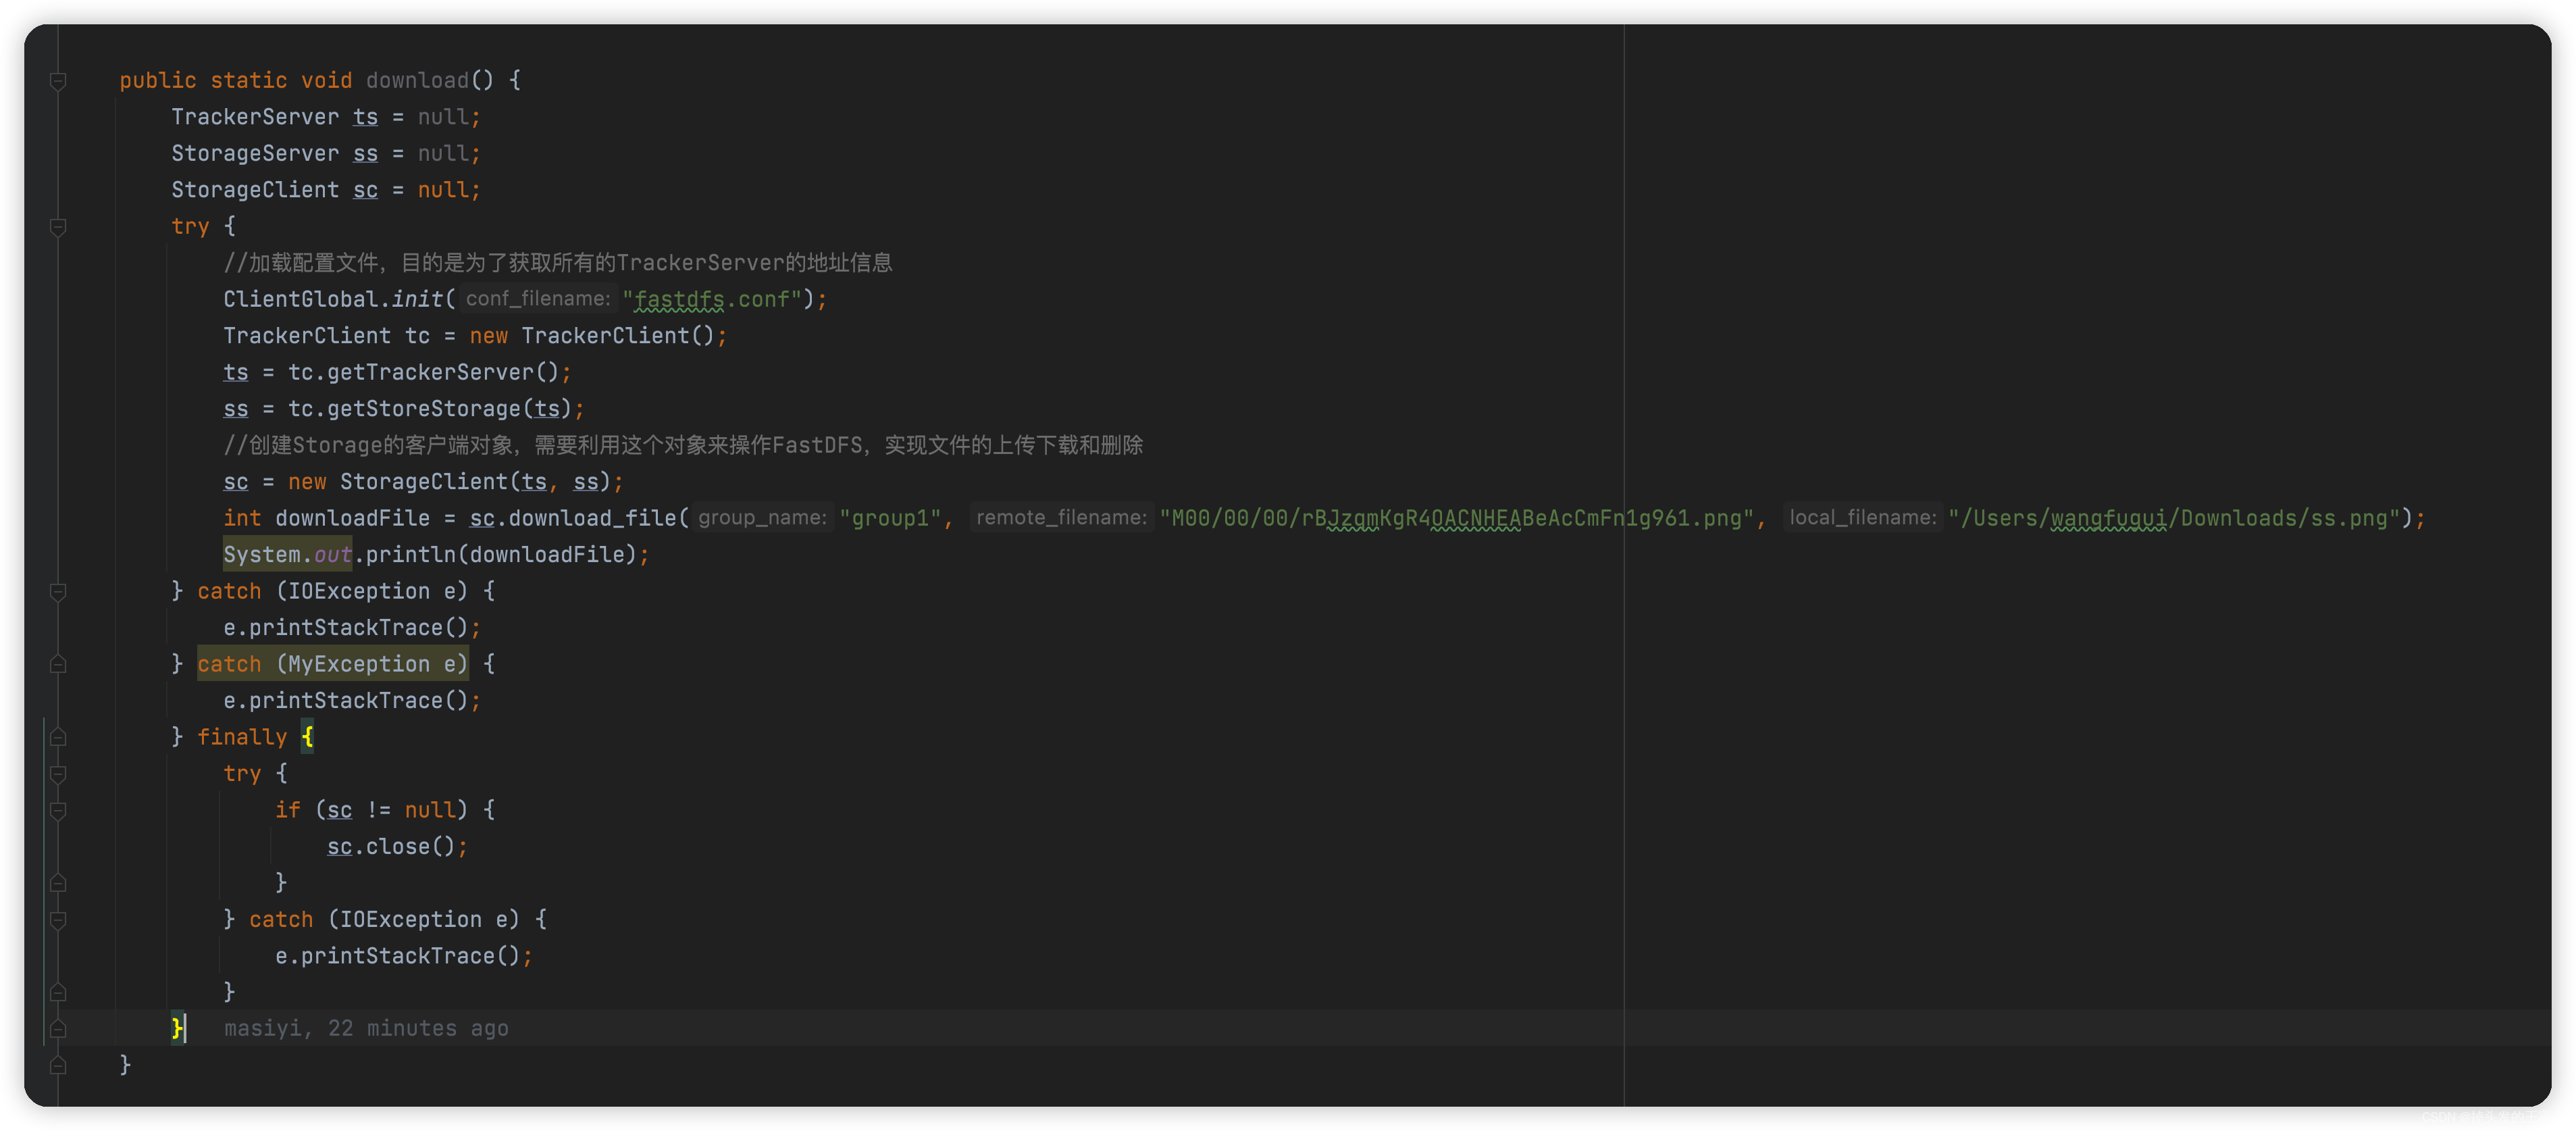The height and width of the screenshot is (1131, 2576).
Task: Click highlighted catch (MyException e) text
Action: 333,664
